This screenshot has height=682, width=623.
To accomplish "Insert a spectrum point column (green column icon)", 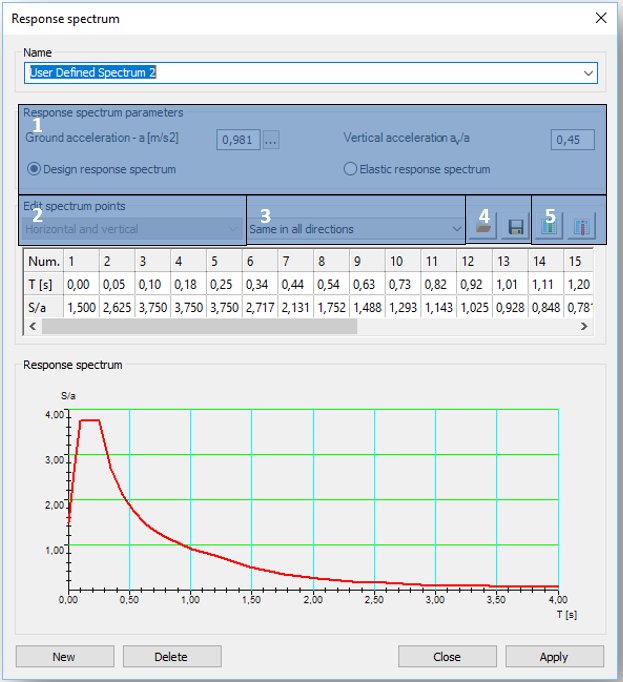I will [549, 227].
